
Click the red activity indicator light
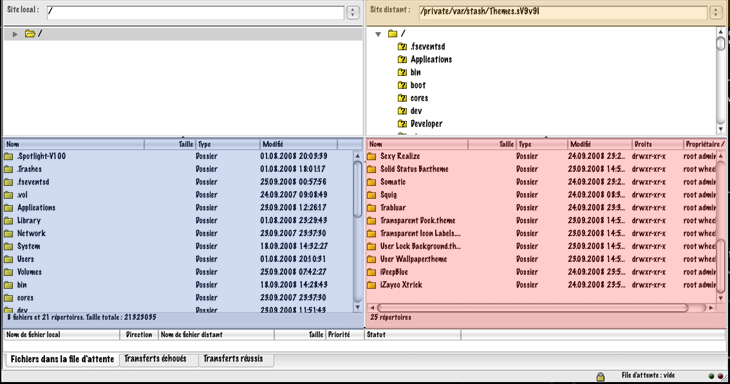tap(720, 376)
